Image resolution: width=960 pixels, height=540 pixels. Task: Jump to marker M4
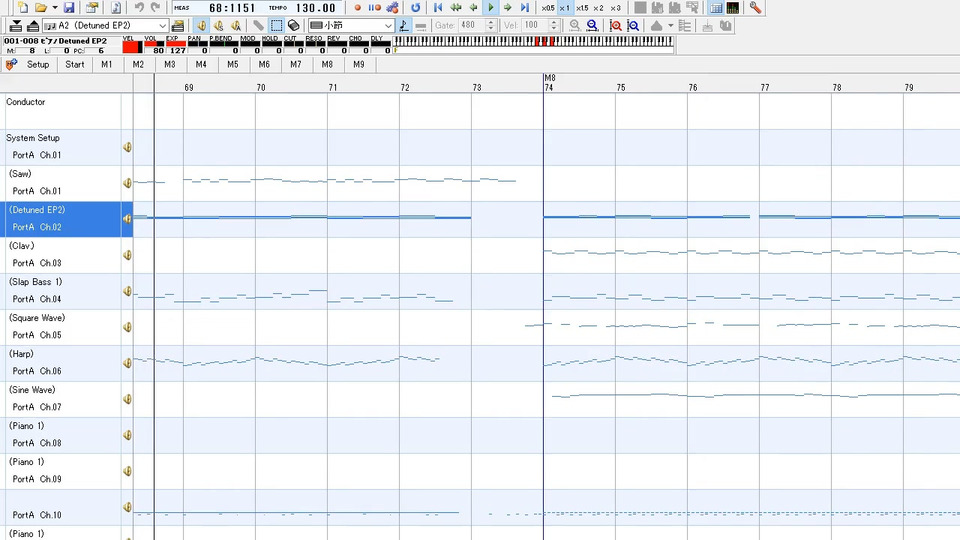coord(201,64)
